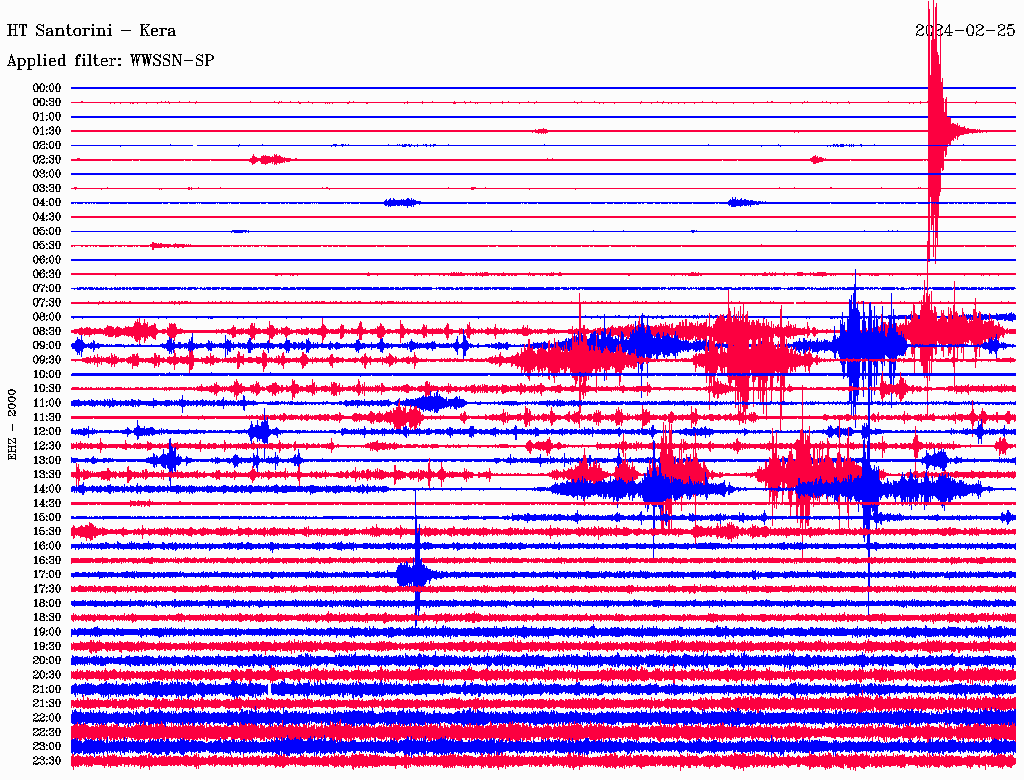Click the HT Santorini - Kera station title
Viewport: 1024px width, 780px height.
coord(91,31)
